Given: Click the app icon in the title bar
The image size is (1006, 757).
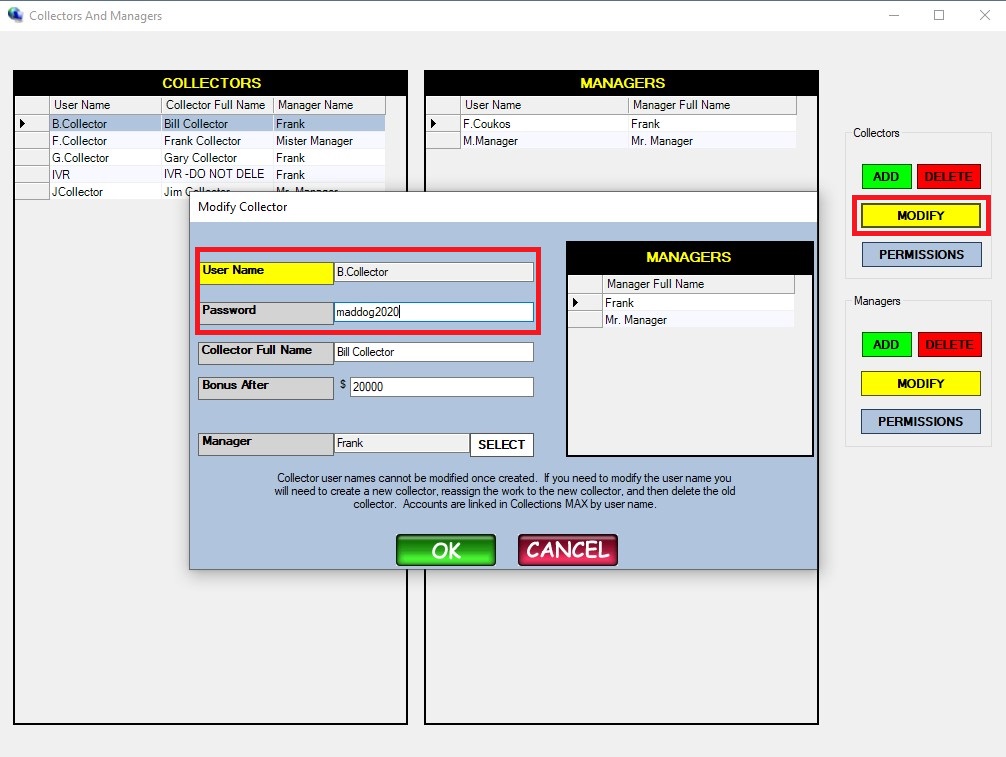Looking at the screenshot, I should (15, 16).
